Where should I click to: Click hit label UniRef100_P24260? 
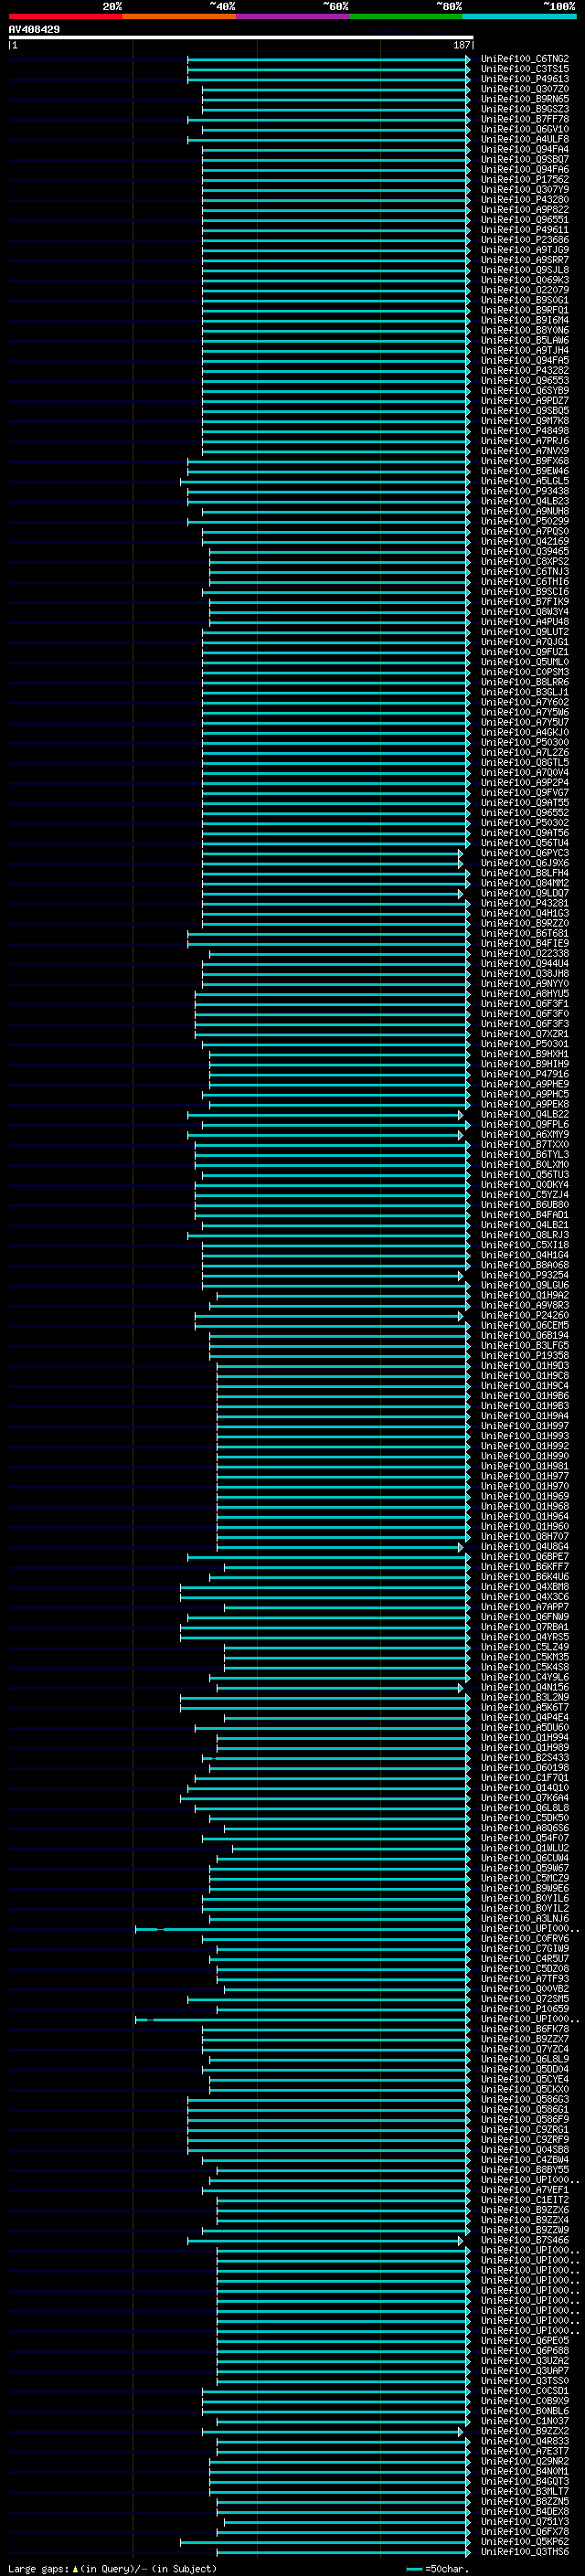point(525,1316)
